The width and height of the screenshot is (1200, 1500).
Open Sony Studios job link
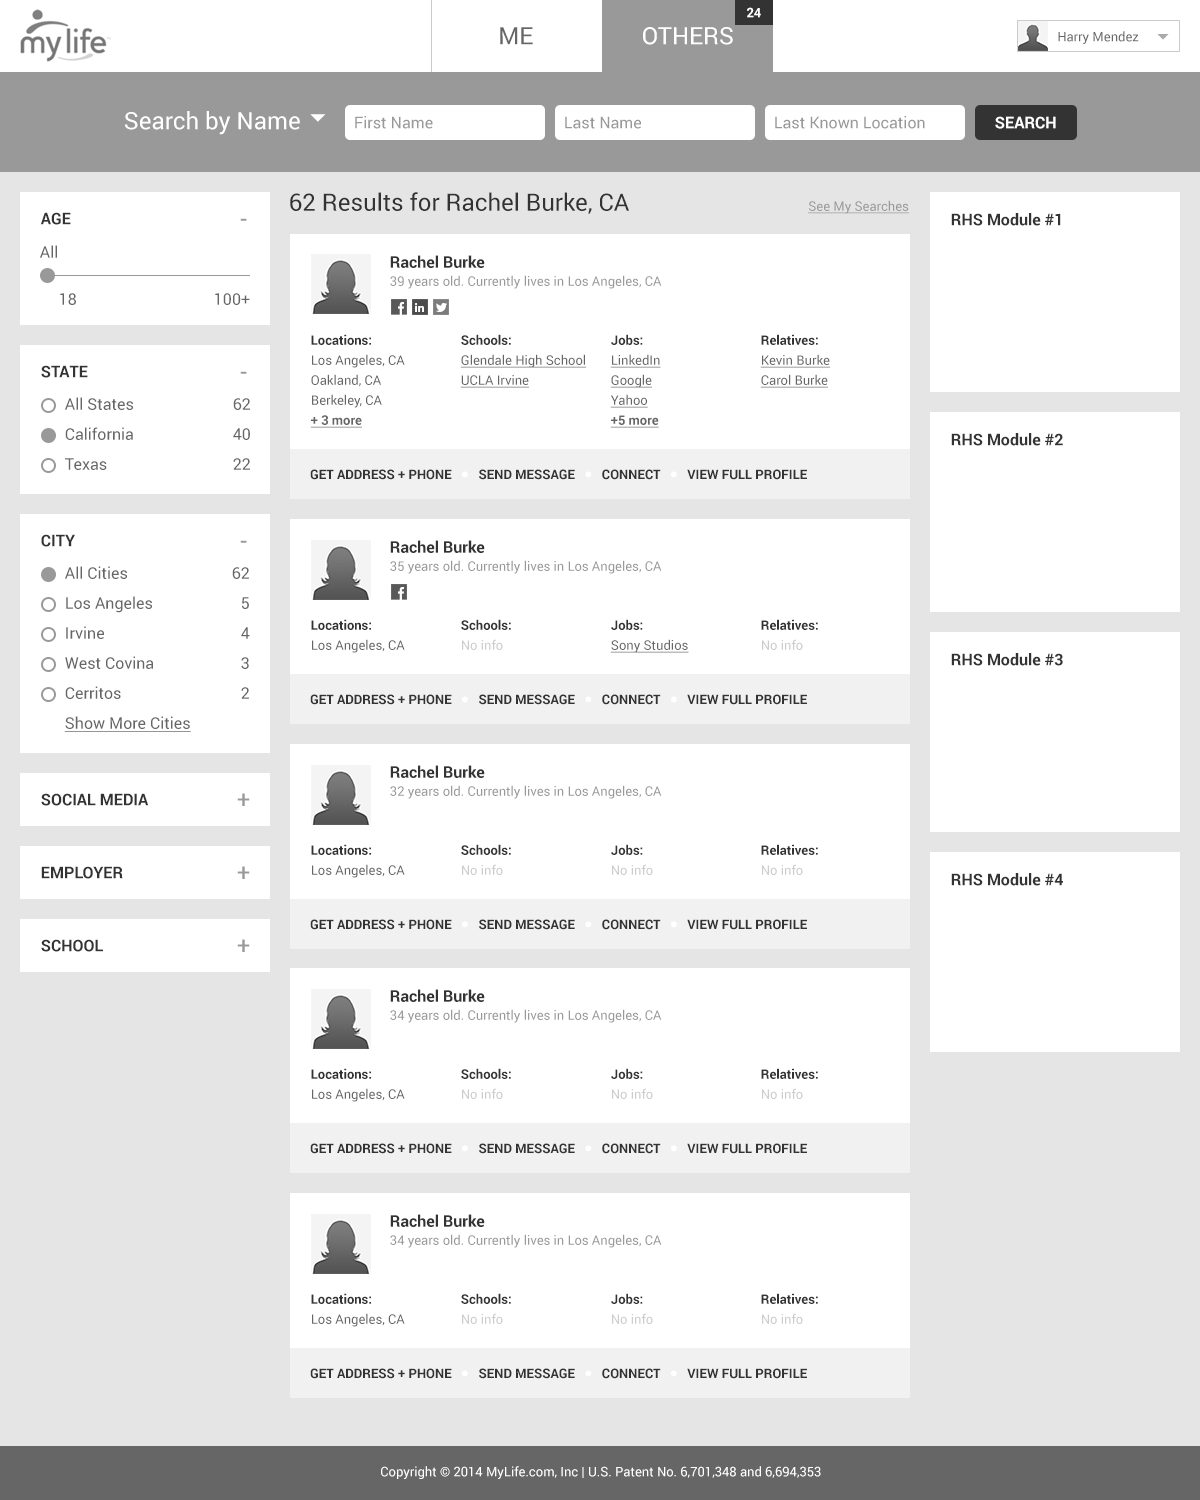(649, 645)
